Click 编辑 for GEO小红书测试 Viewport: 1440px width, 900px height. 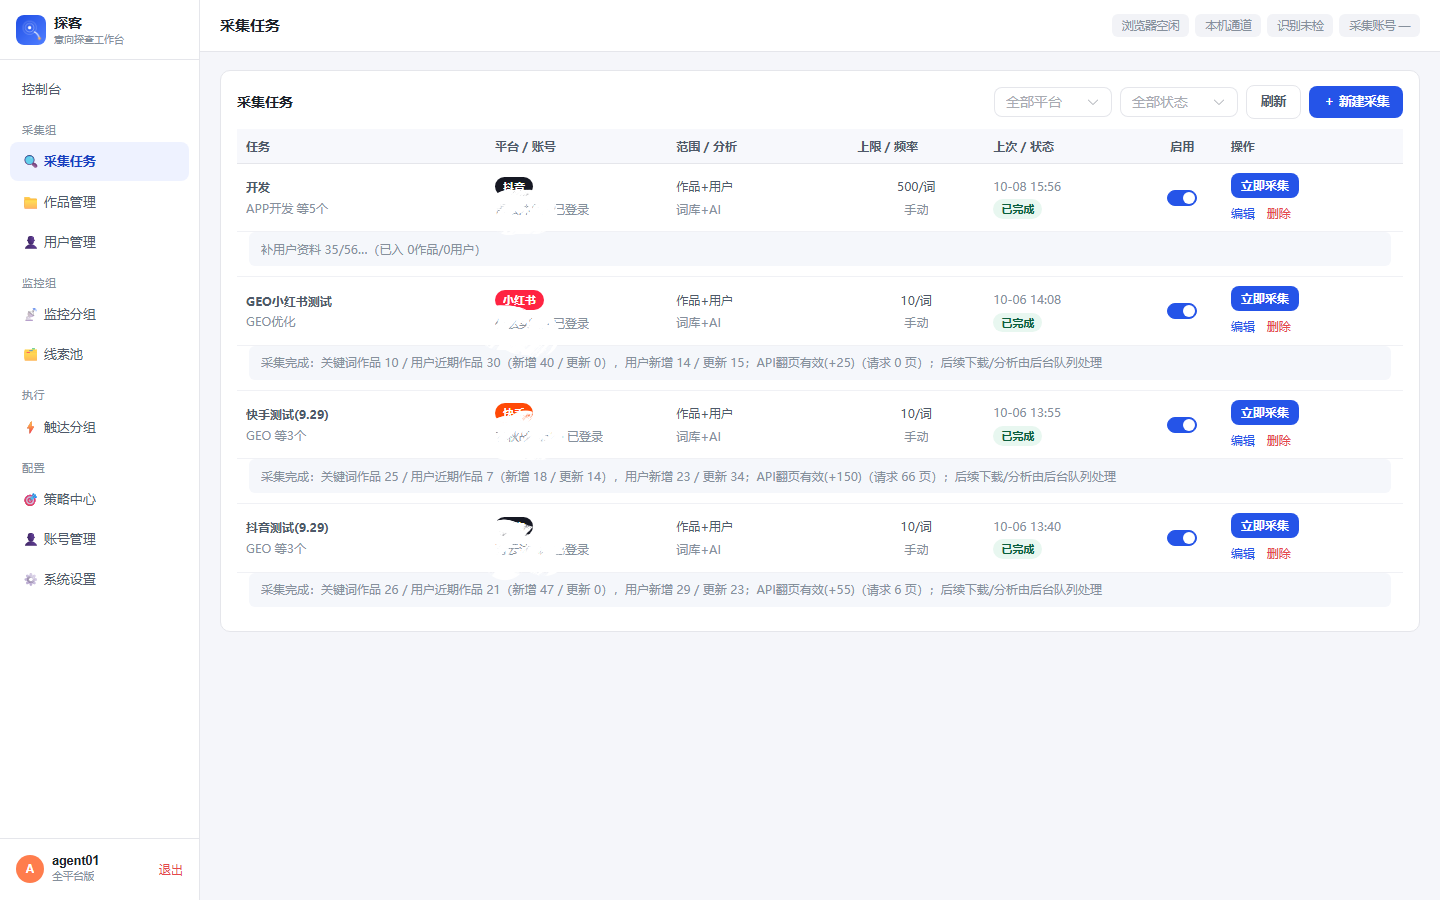[1243, 327]
